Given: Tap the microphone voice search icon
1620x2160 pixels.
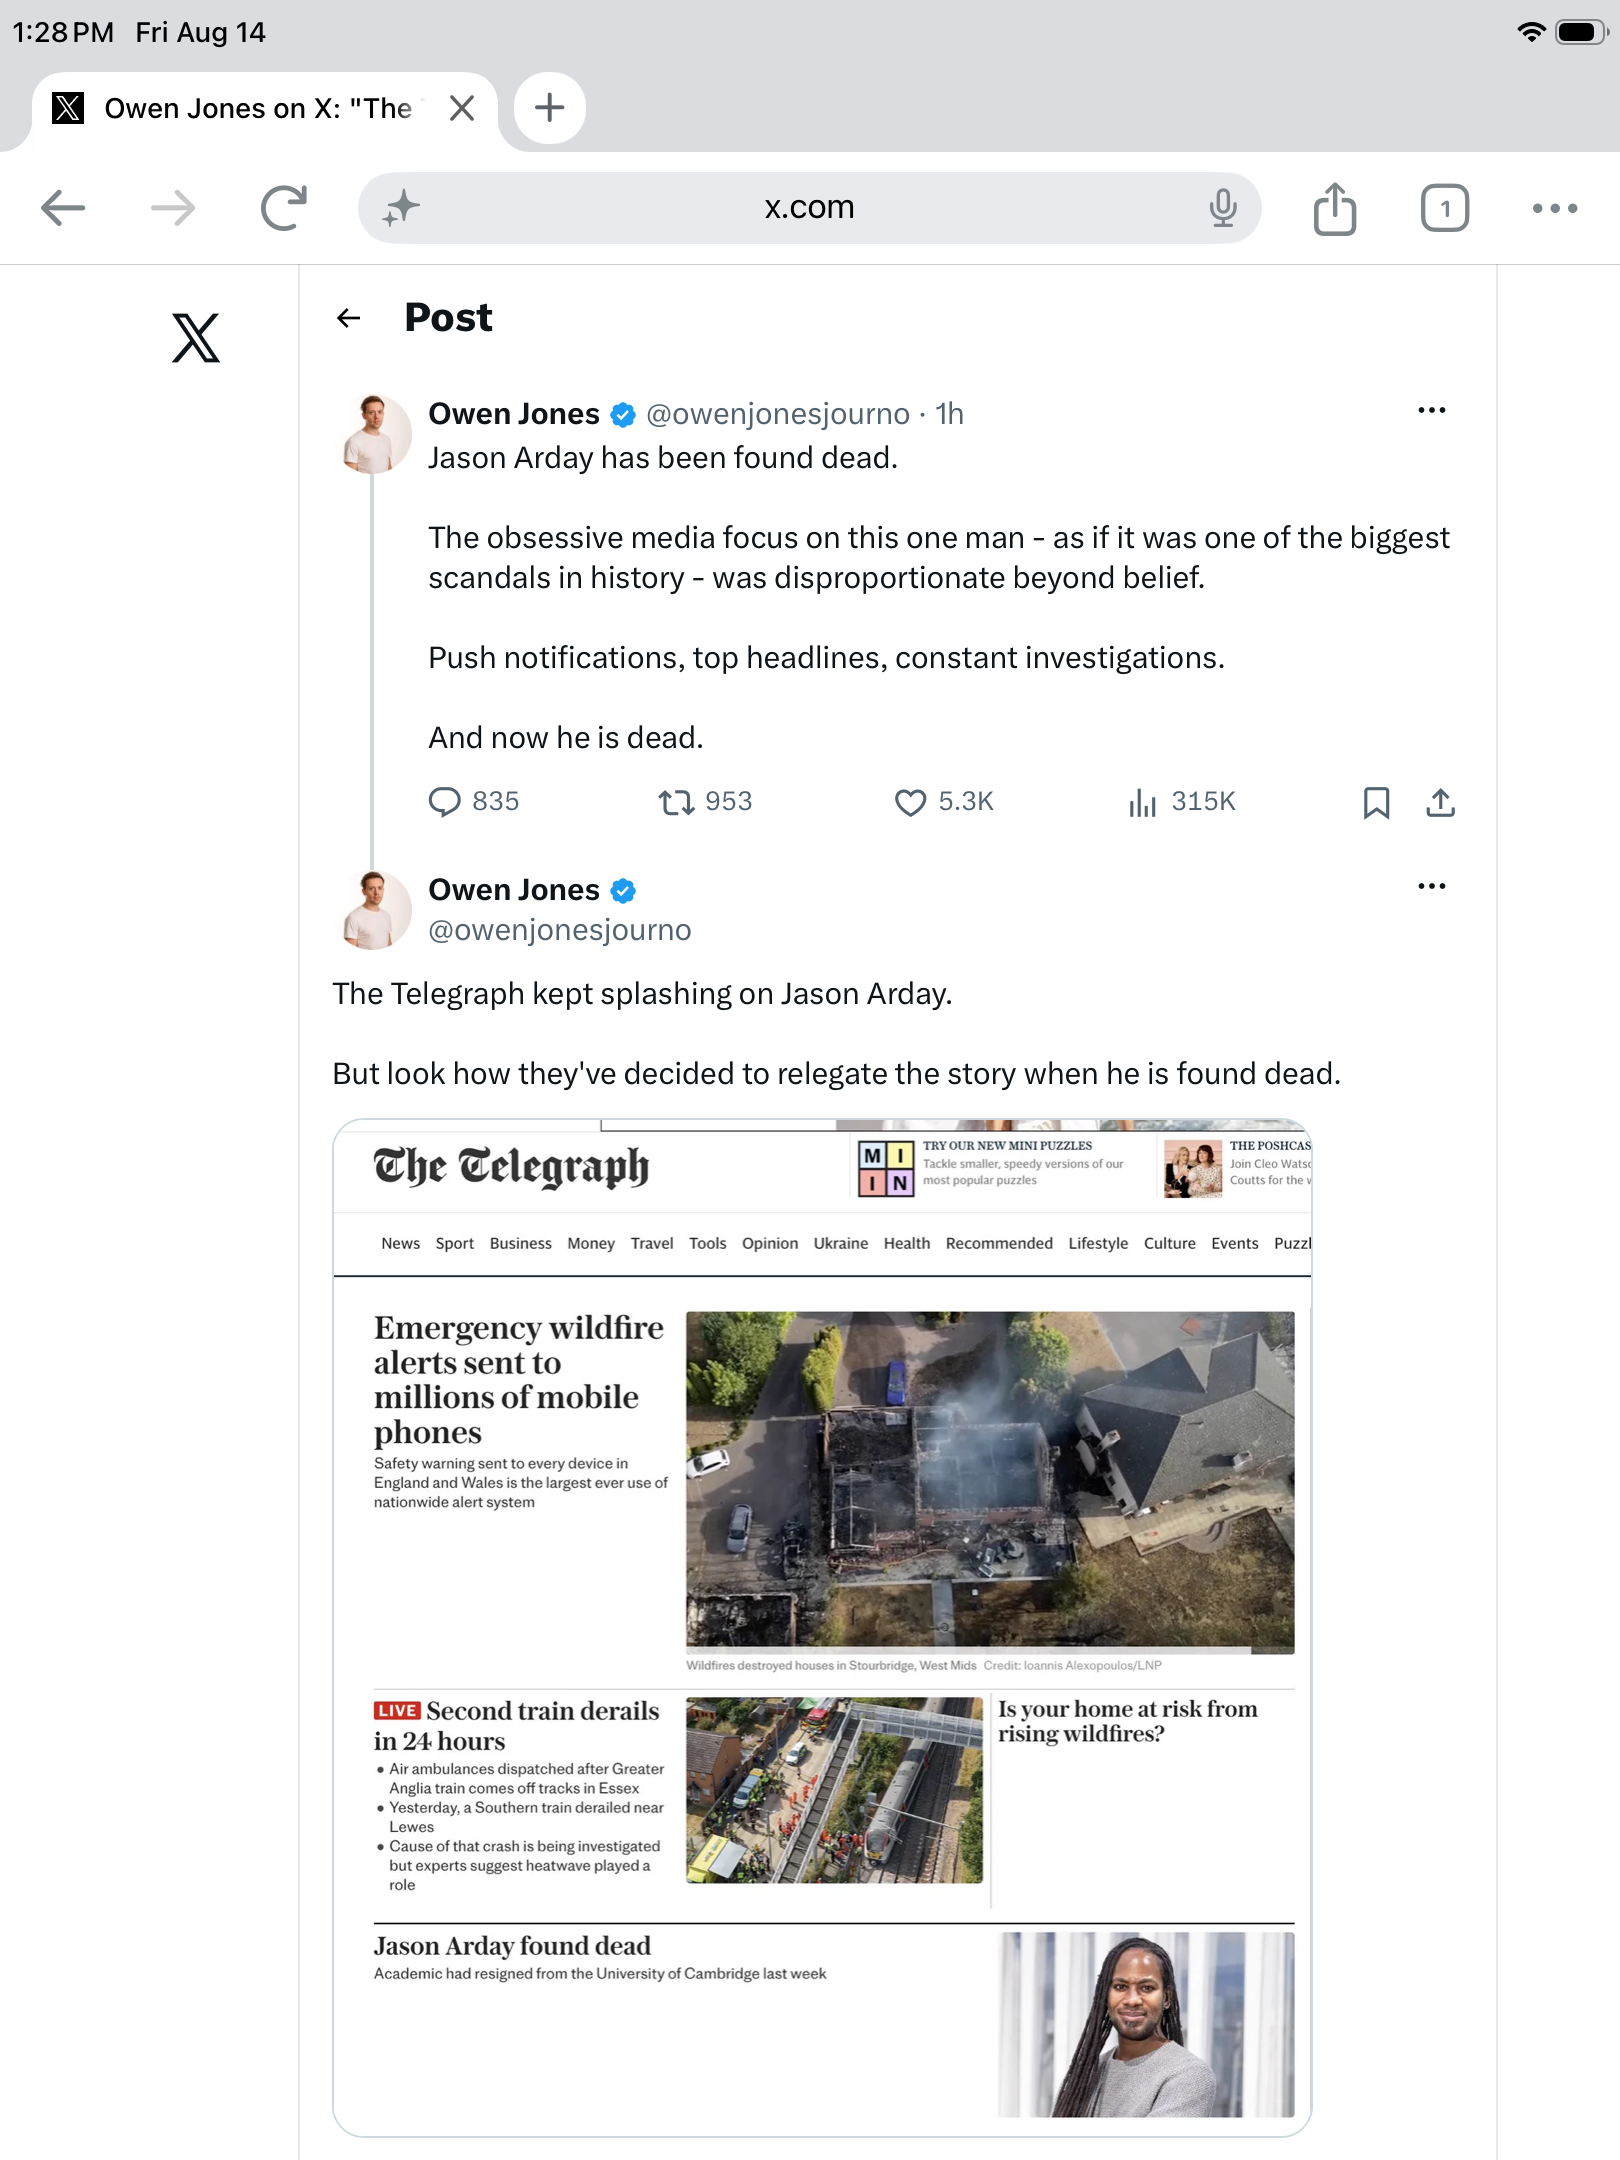Looking at the screenshot, I should click(1222, 208).
